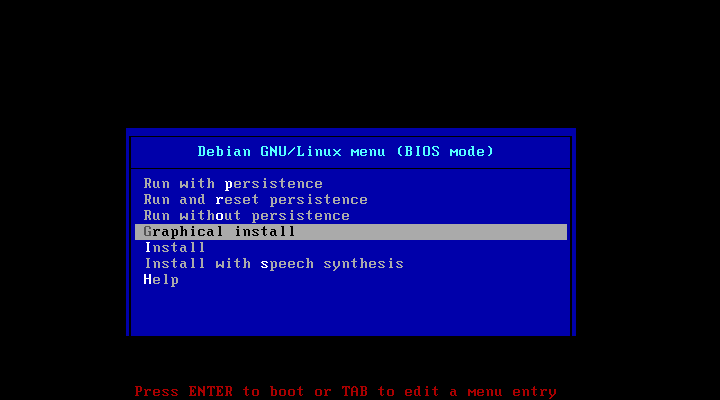Click the red Press ENTER to boot hint

345,392
